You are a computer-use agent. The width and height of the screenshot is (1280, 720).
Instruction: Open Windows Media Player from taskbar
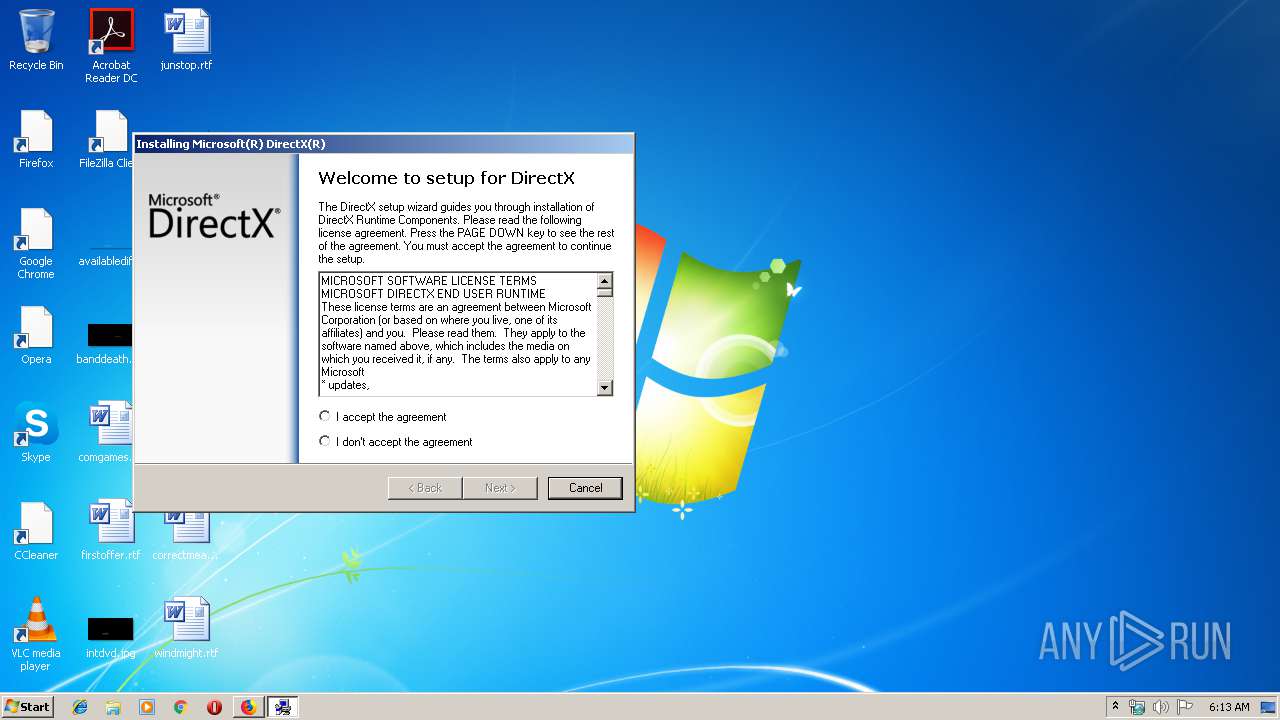point(147,707)
